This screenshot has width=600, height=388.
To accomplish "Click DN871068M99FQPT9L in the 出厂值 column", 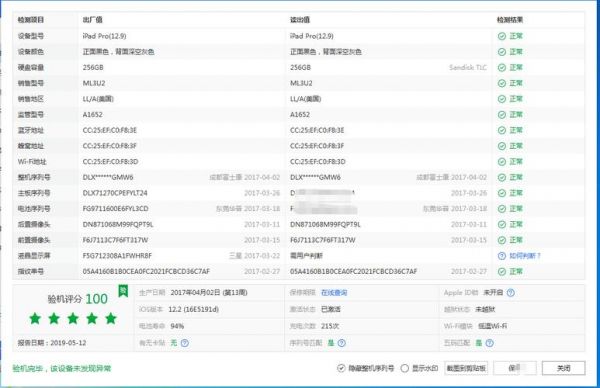I will tap(118, 224).
